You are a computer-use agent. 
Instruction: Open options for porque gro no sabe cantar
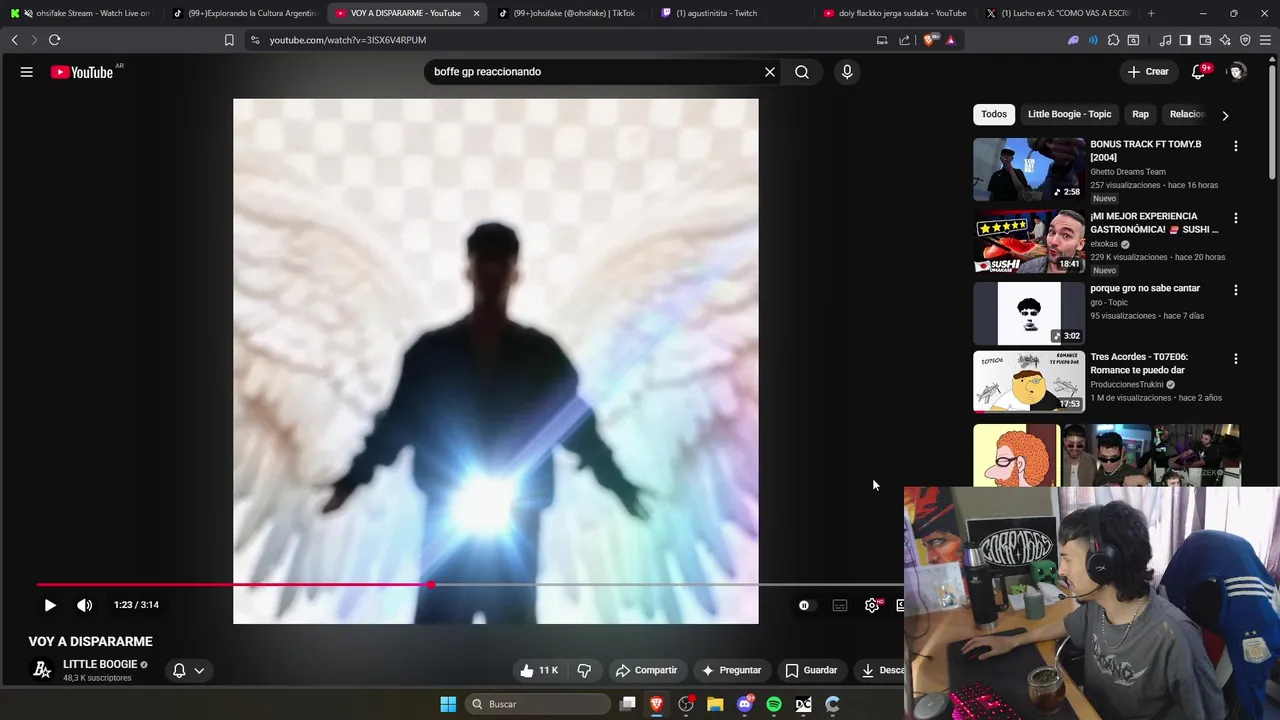(x=1236, y=290)
